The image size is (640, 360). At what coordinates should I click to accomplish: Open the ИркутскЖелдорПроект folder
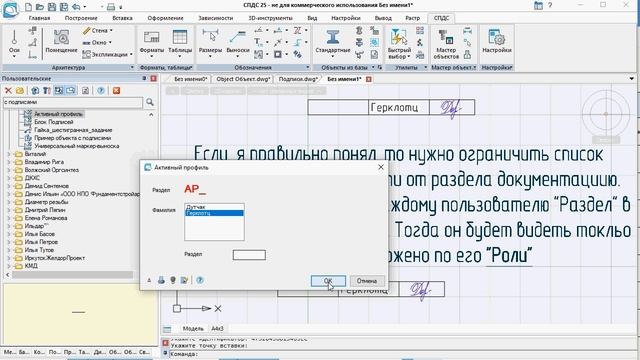55,258
